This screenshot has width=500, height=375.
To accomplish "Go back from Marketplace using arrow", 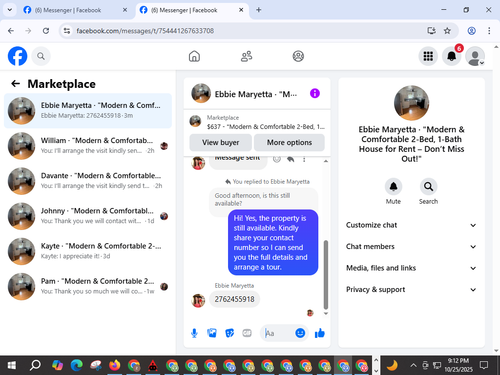I will 16,84.
